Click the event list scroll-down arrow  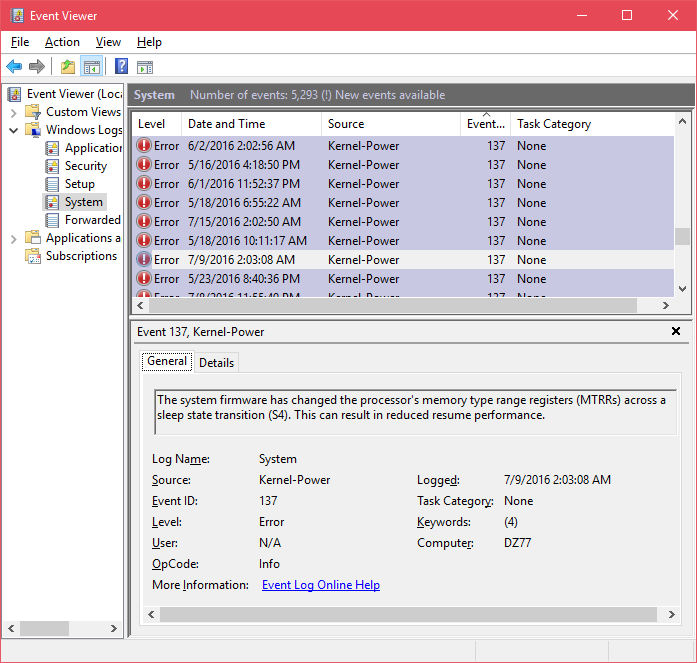point(682,288)
